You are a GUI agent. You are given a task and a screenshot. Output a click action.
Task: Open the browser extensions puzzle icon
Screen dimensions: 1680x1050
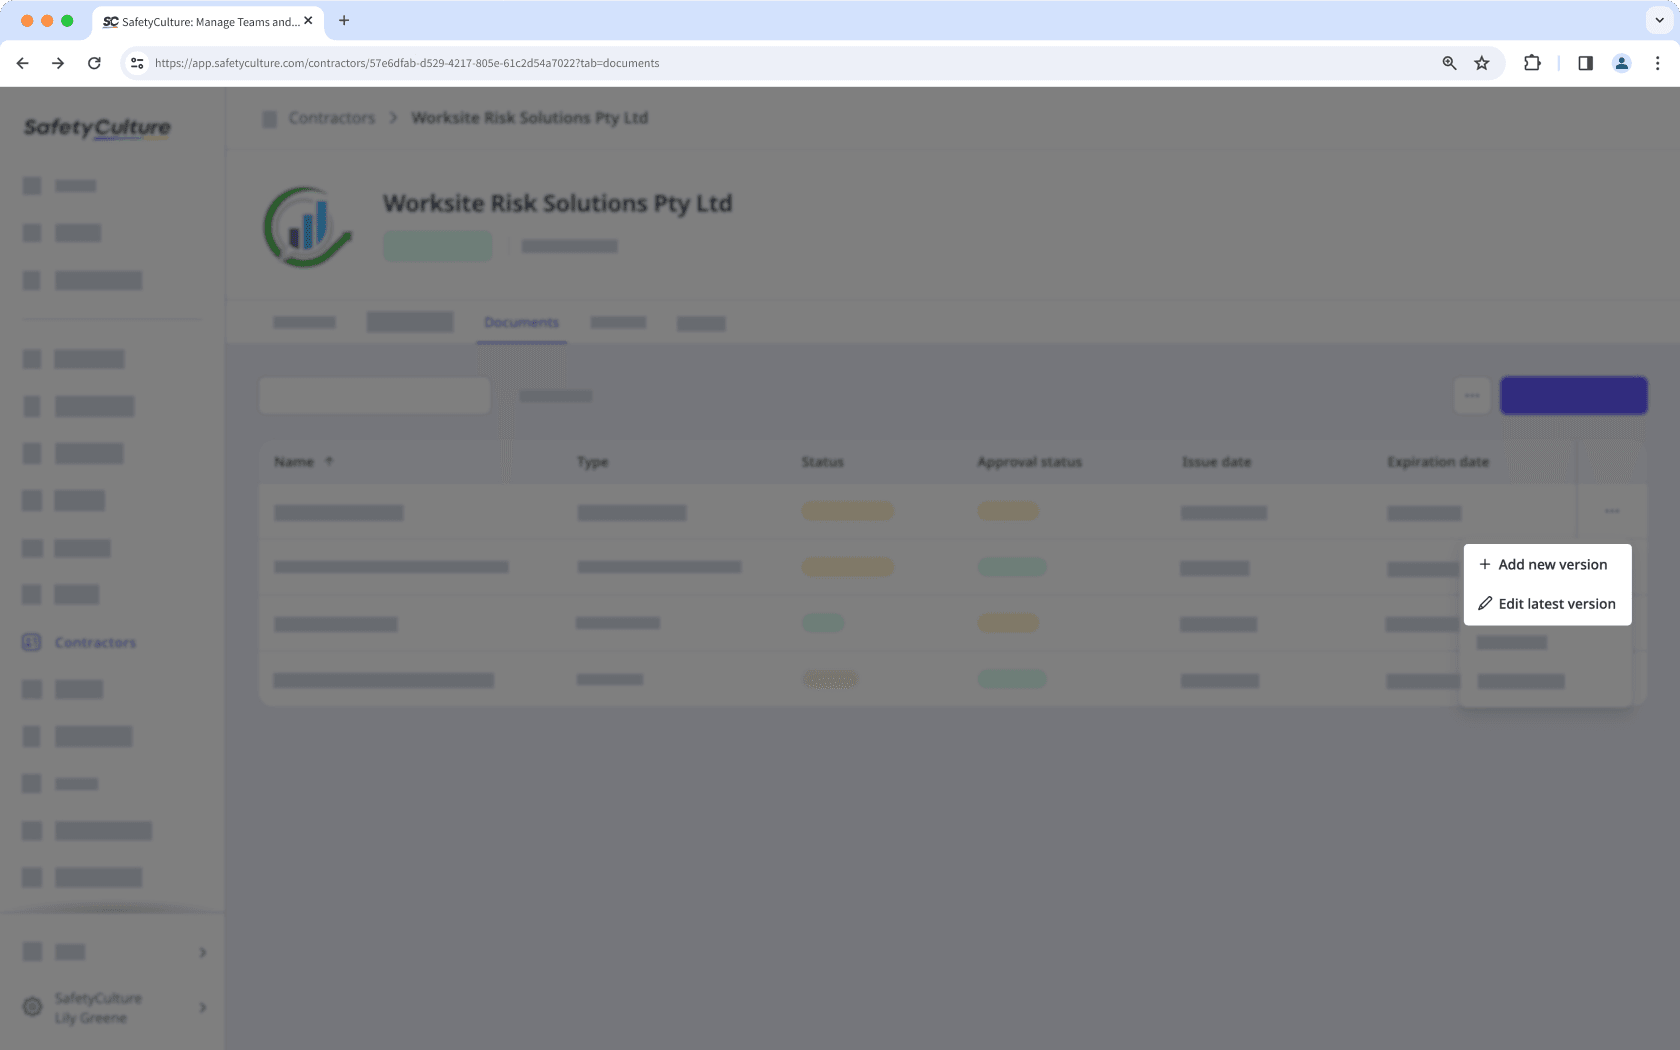pyautogui.click(x=1531, y=62)
